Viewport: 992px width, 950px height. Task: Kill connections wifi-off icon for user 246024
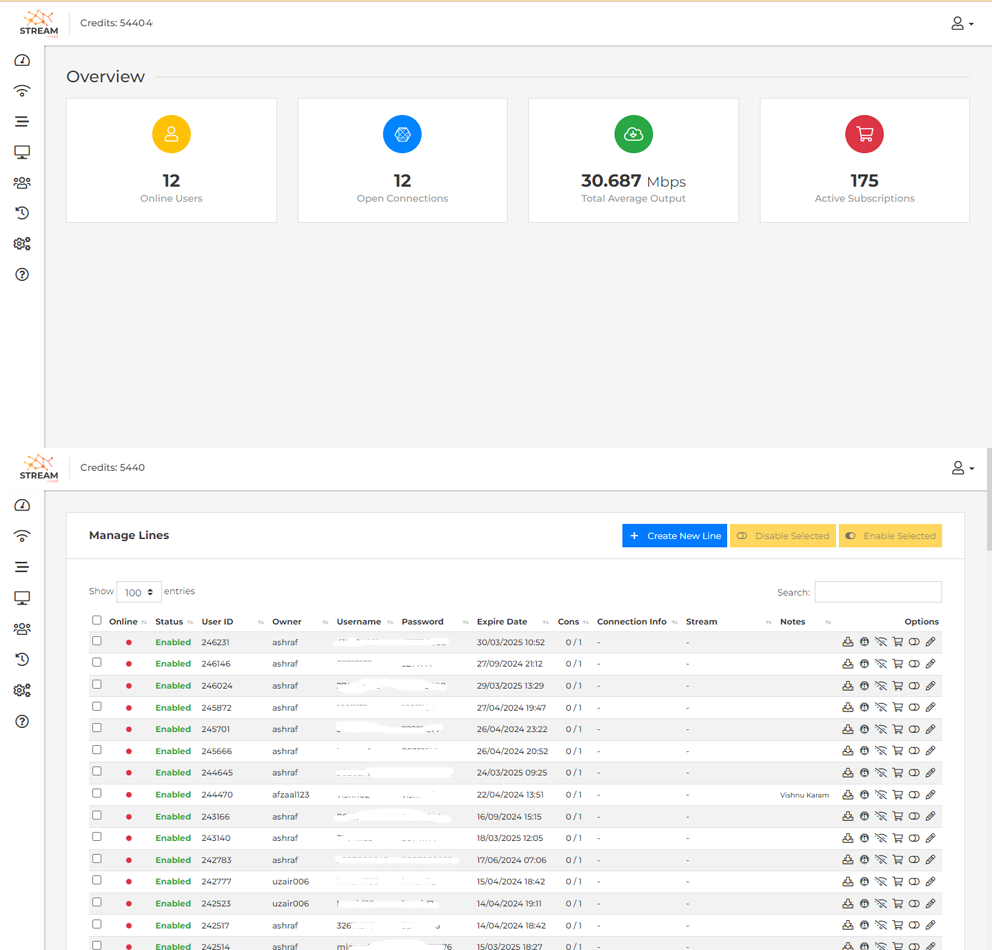[x=881, y=686]
